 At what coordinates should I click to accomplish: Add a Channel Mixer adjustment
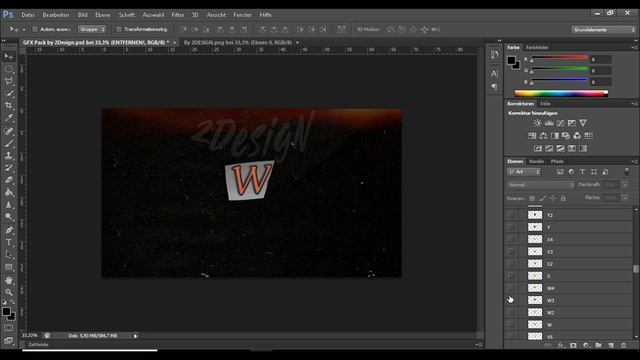[577, 136]
